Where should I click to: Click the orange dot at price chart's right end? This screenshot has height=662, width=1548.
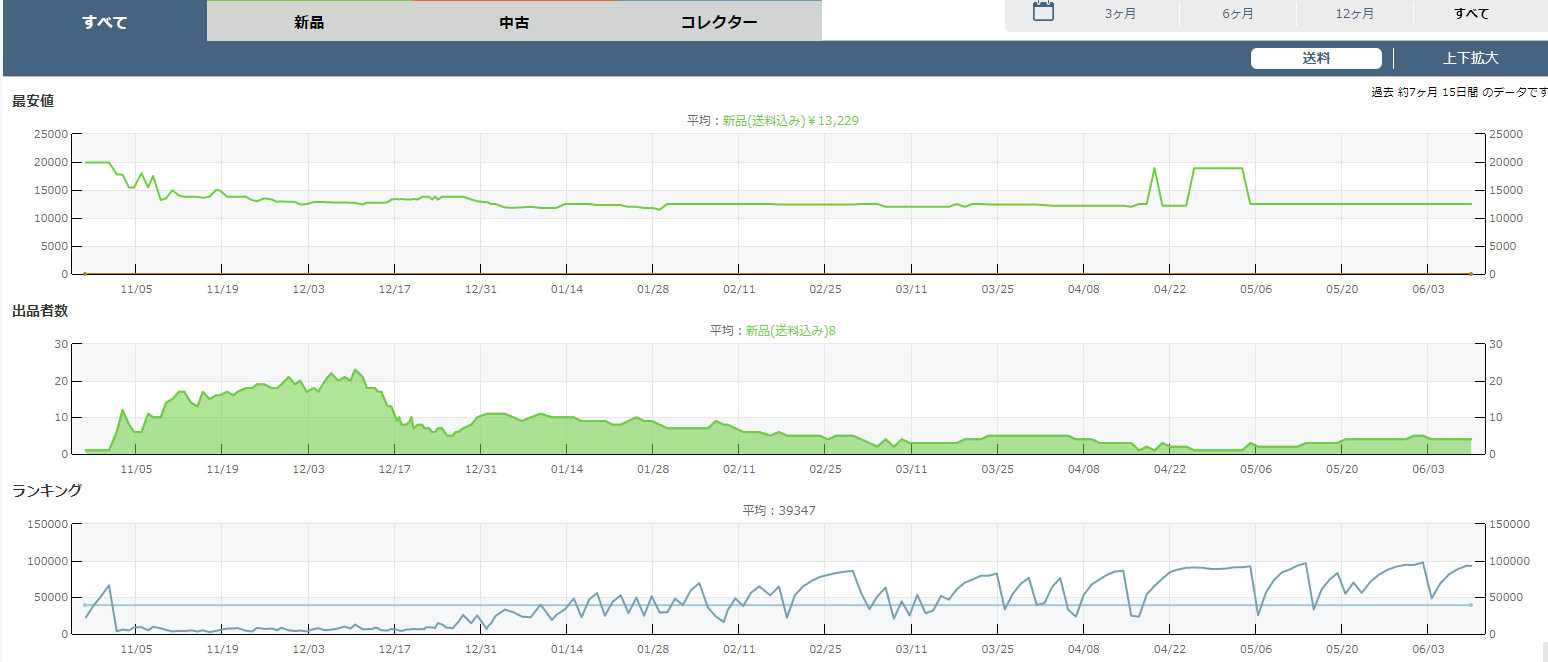(1470, 273)
